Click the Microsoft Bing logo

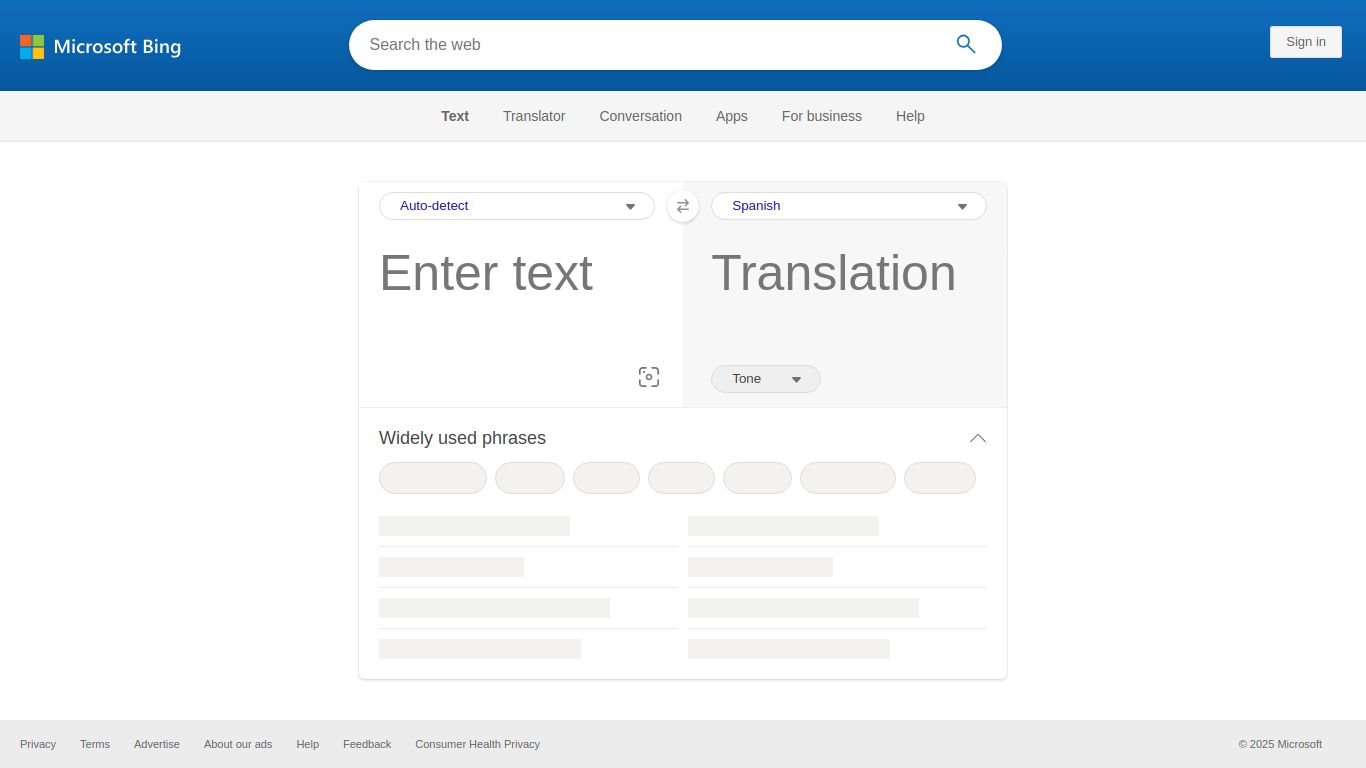[x=100, y=46]
